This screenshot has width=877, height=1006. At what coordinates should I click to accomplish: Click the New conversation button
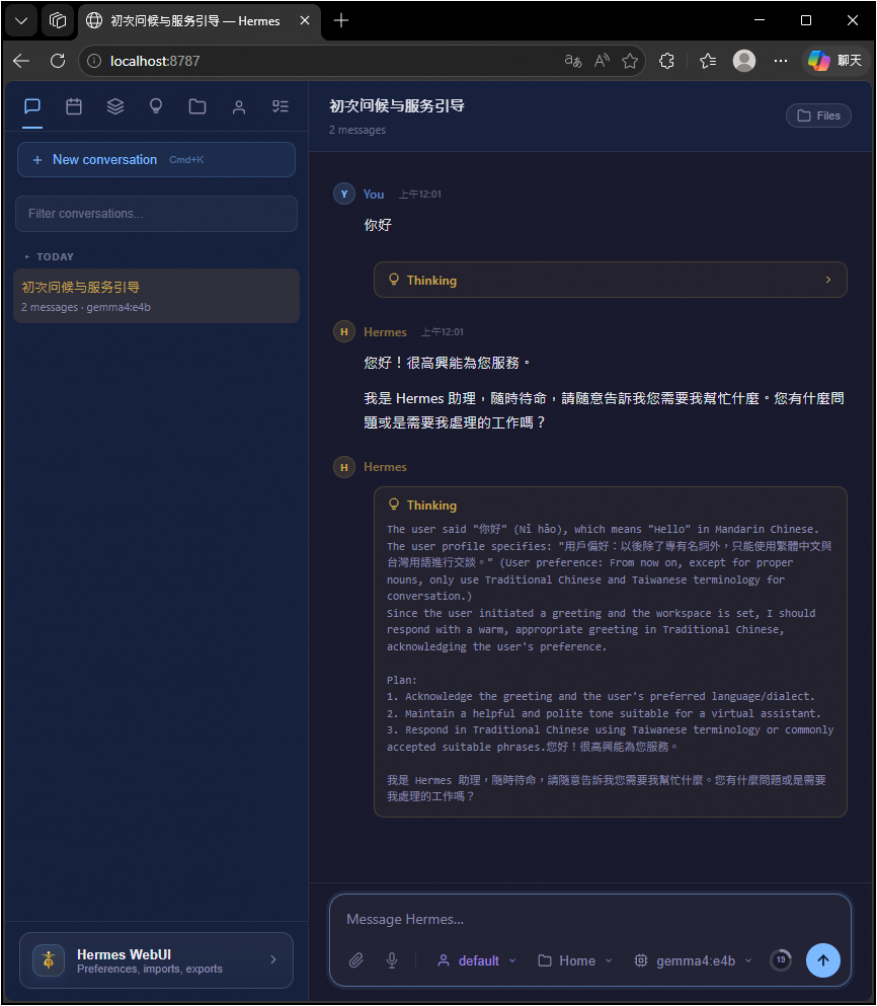[x=156, y=160]
